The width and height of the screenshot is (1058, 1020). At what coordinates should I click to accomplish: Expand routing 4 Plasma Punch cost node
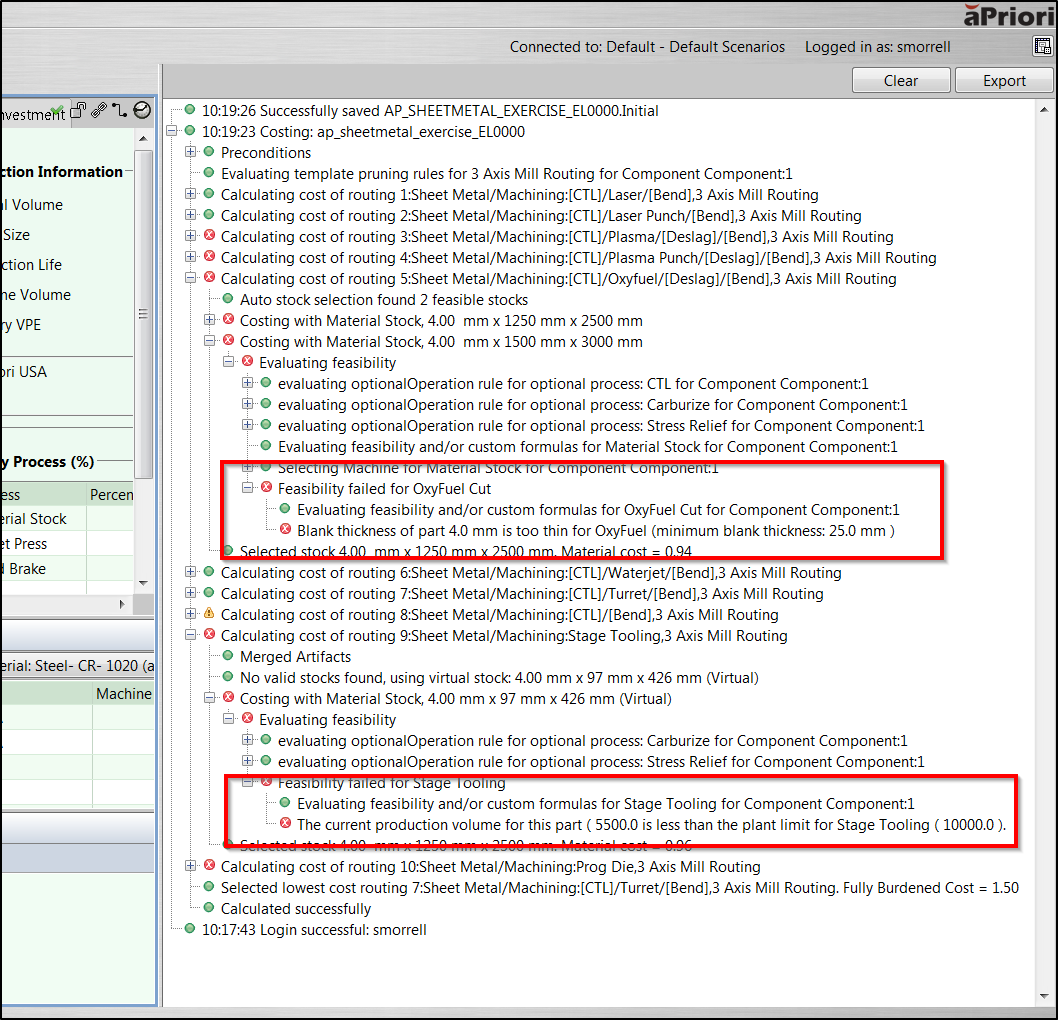191,257
